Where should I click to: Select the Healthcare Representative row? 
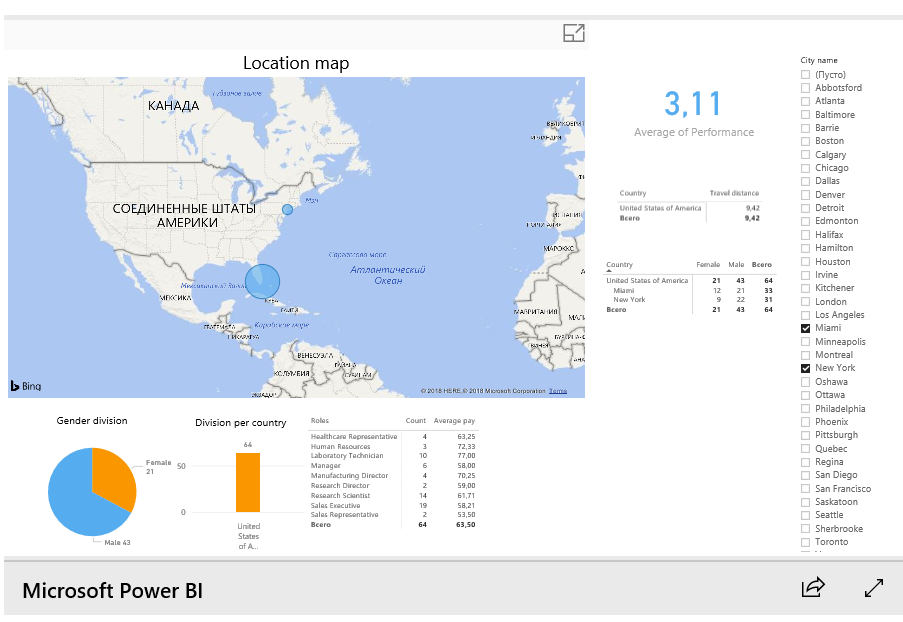tap(393, 437)
